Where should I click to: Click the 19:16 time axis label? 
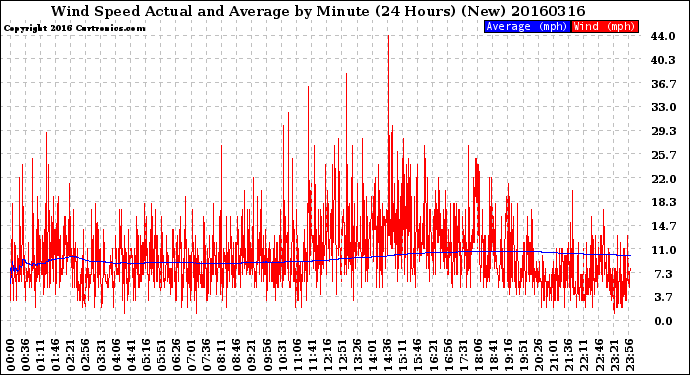tap(509, 355)
